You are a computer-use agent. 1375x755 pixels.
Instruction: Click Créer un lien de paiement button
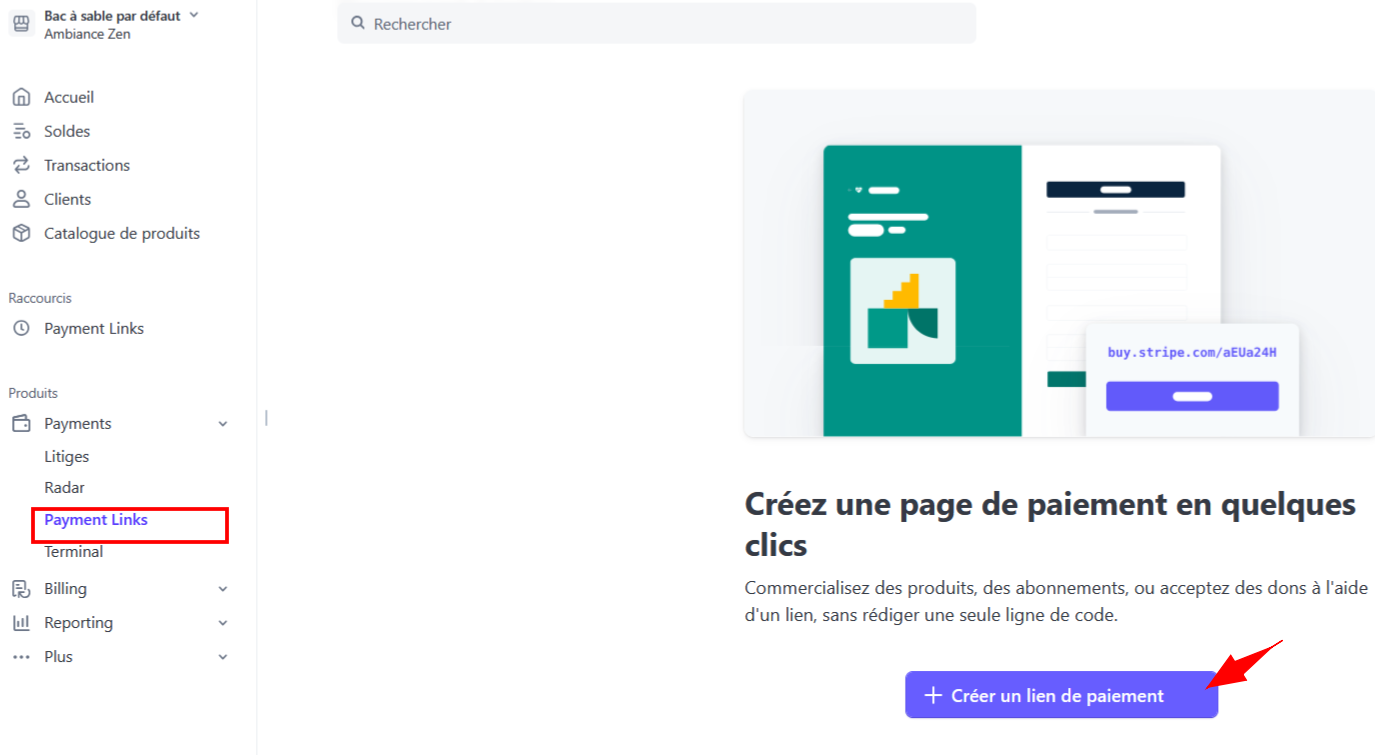(x=1061, y=695)
